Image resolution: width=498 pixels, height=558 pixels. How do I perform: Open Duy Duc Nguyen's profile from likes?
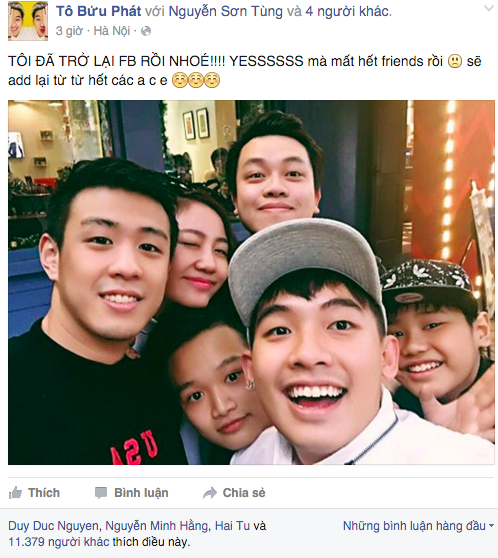point(53,526)
